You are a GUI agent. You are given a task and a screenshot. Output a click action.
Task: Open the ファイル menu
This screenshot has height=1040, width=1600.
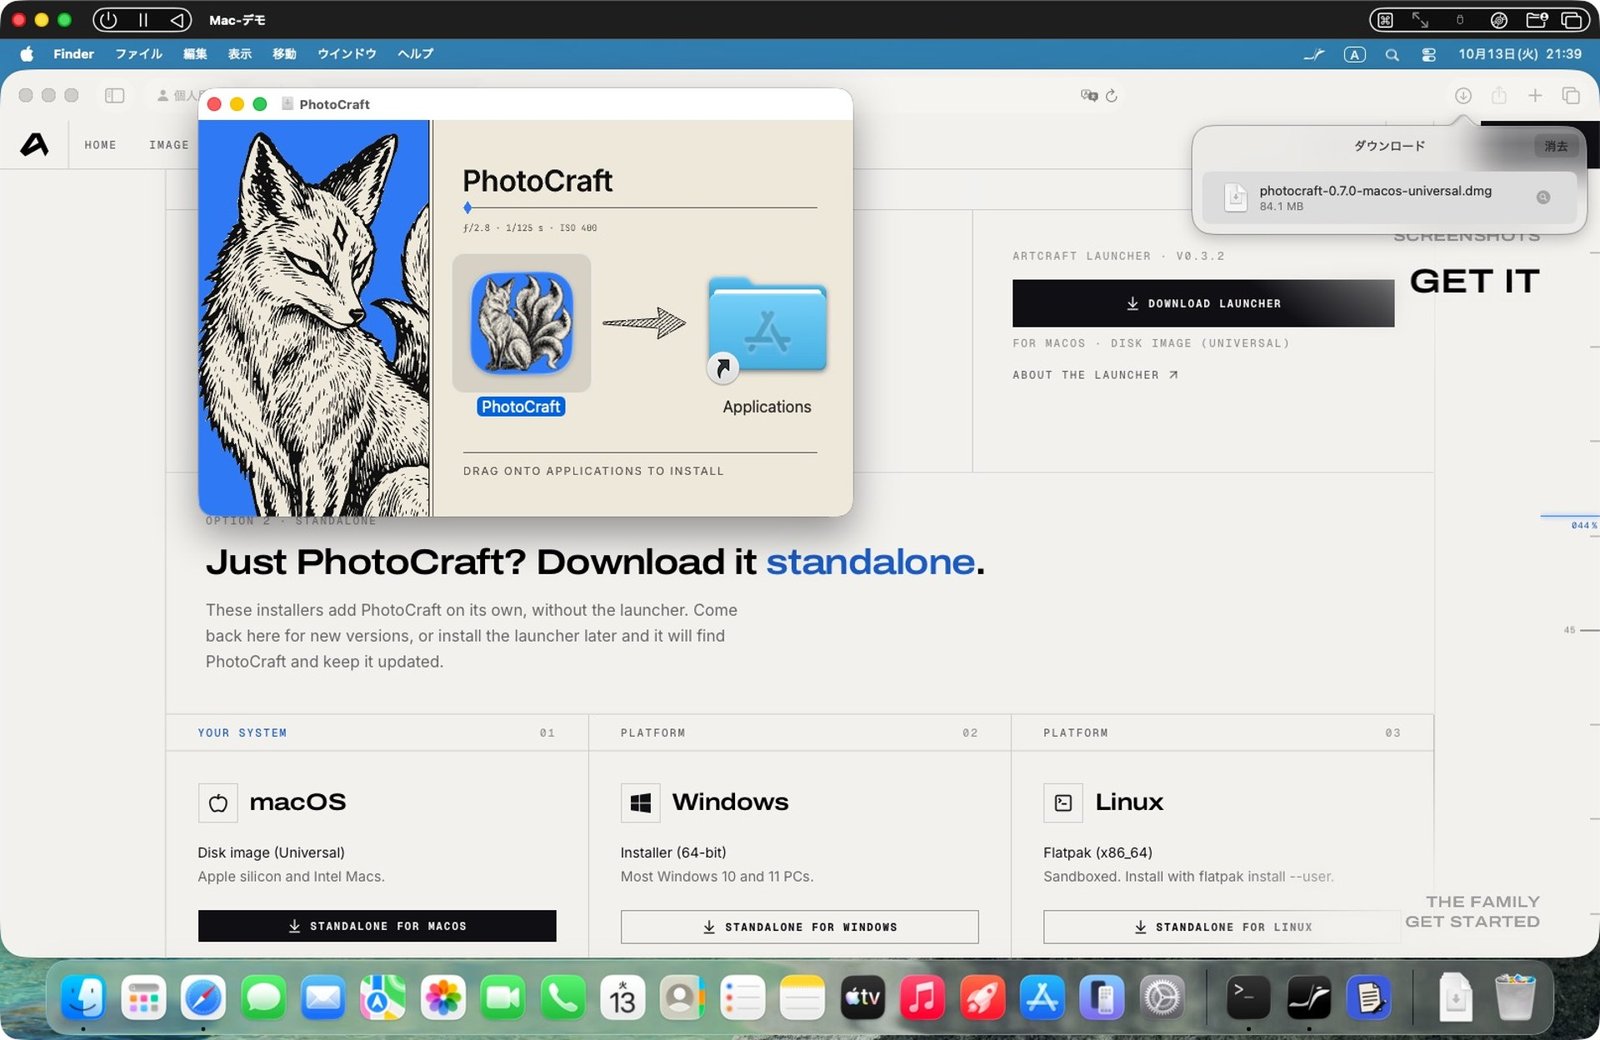(139, 54)
